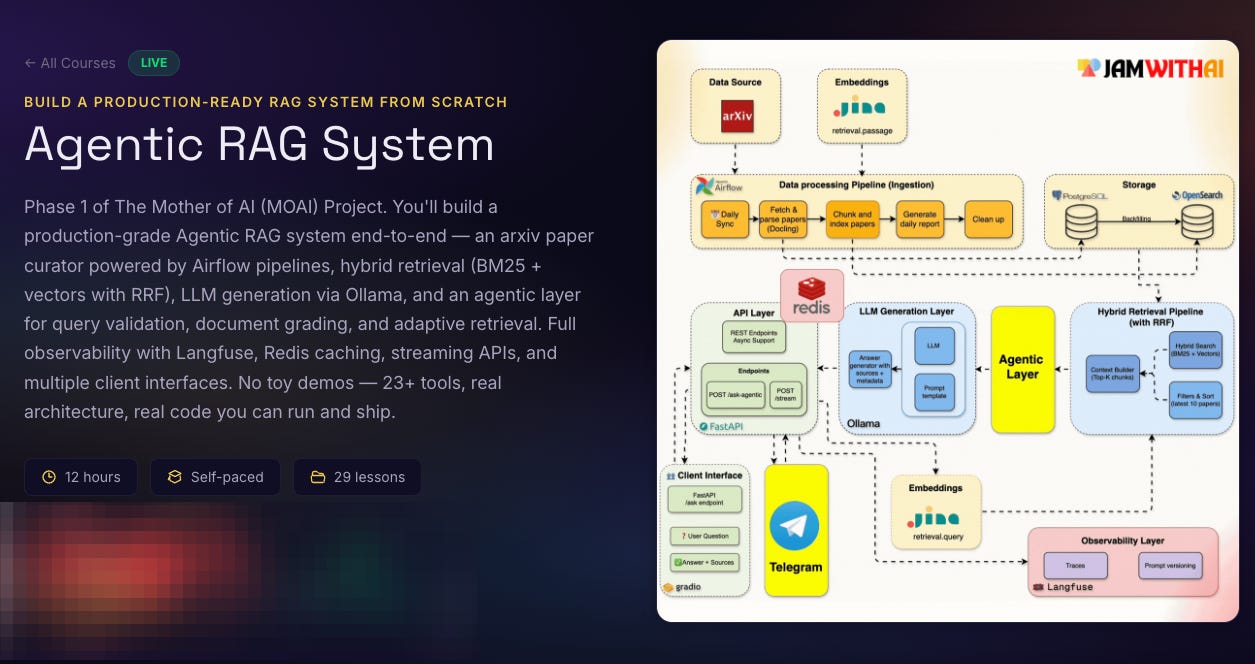Click the LLM box in Generation Layer
The image size is (1255, 664).
934,346
